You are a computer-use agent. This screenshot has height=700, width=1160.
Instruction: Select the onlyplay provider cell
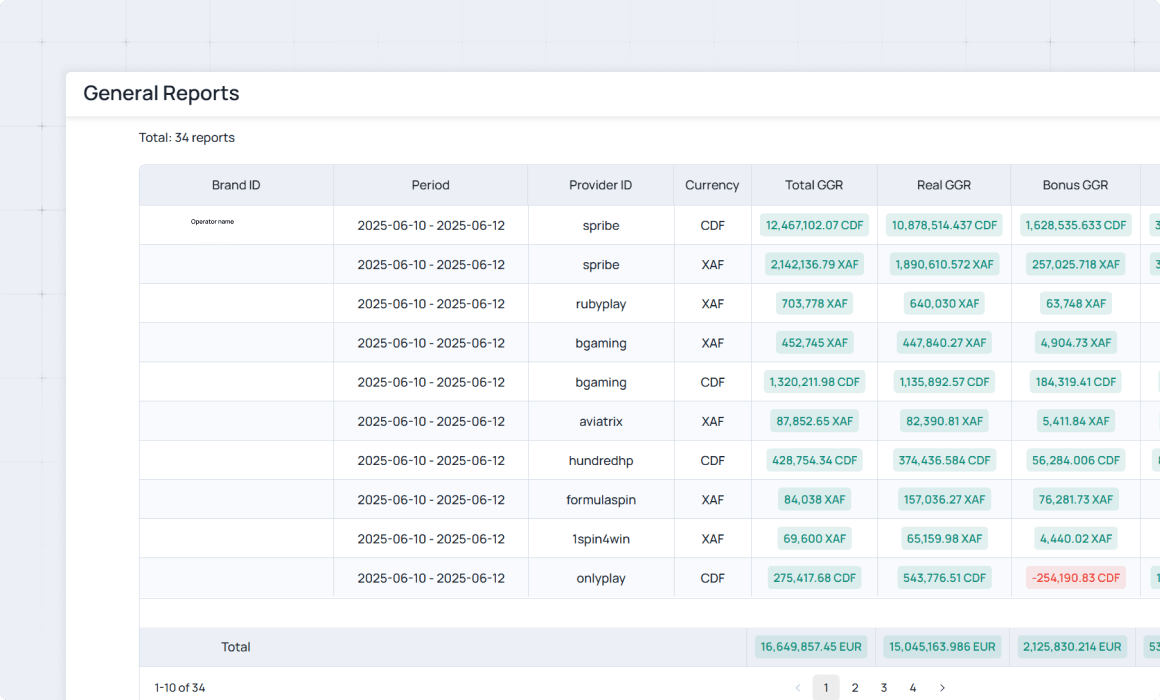600,578
